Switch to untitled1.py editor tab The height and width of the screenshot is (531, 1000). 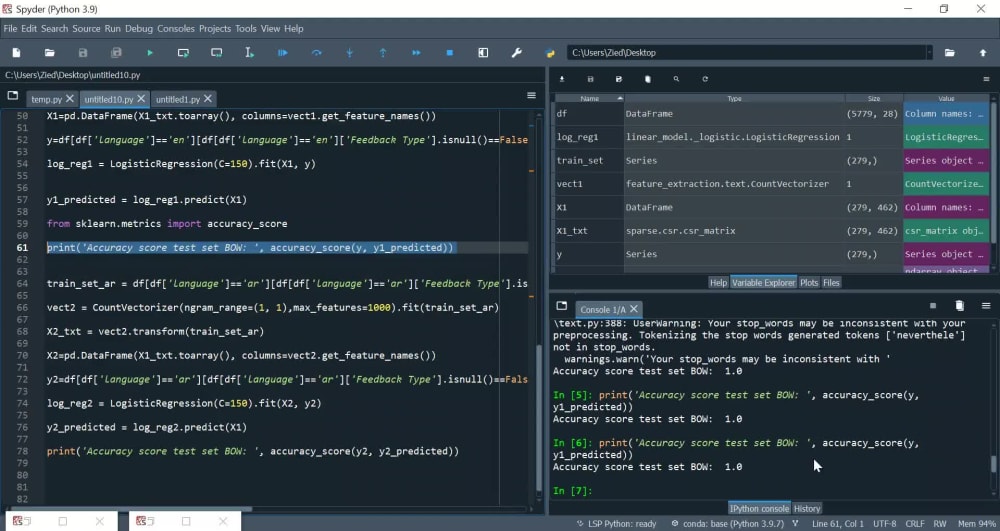coord(178,99)
